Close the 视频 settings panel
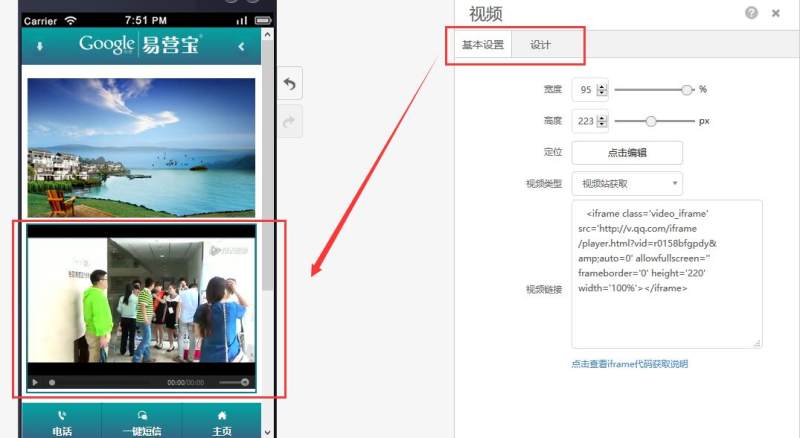Viewport: 800px width, 438px height. (776, 13)
